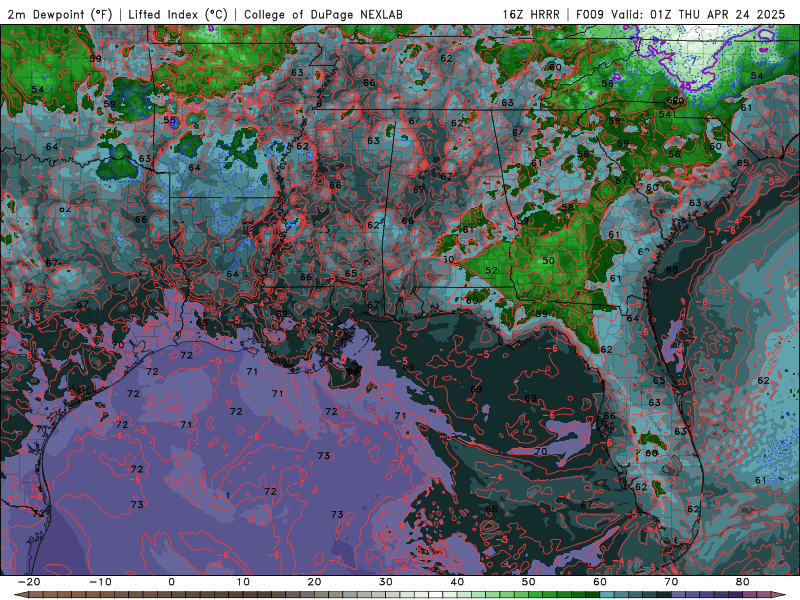Click the "16Z HRRR" model run label
Viewport: 800px width, 600px height.
click(531, 15)
